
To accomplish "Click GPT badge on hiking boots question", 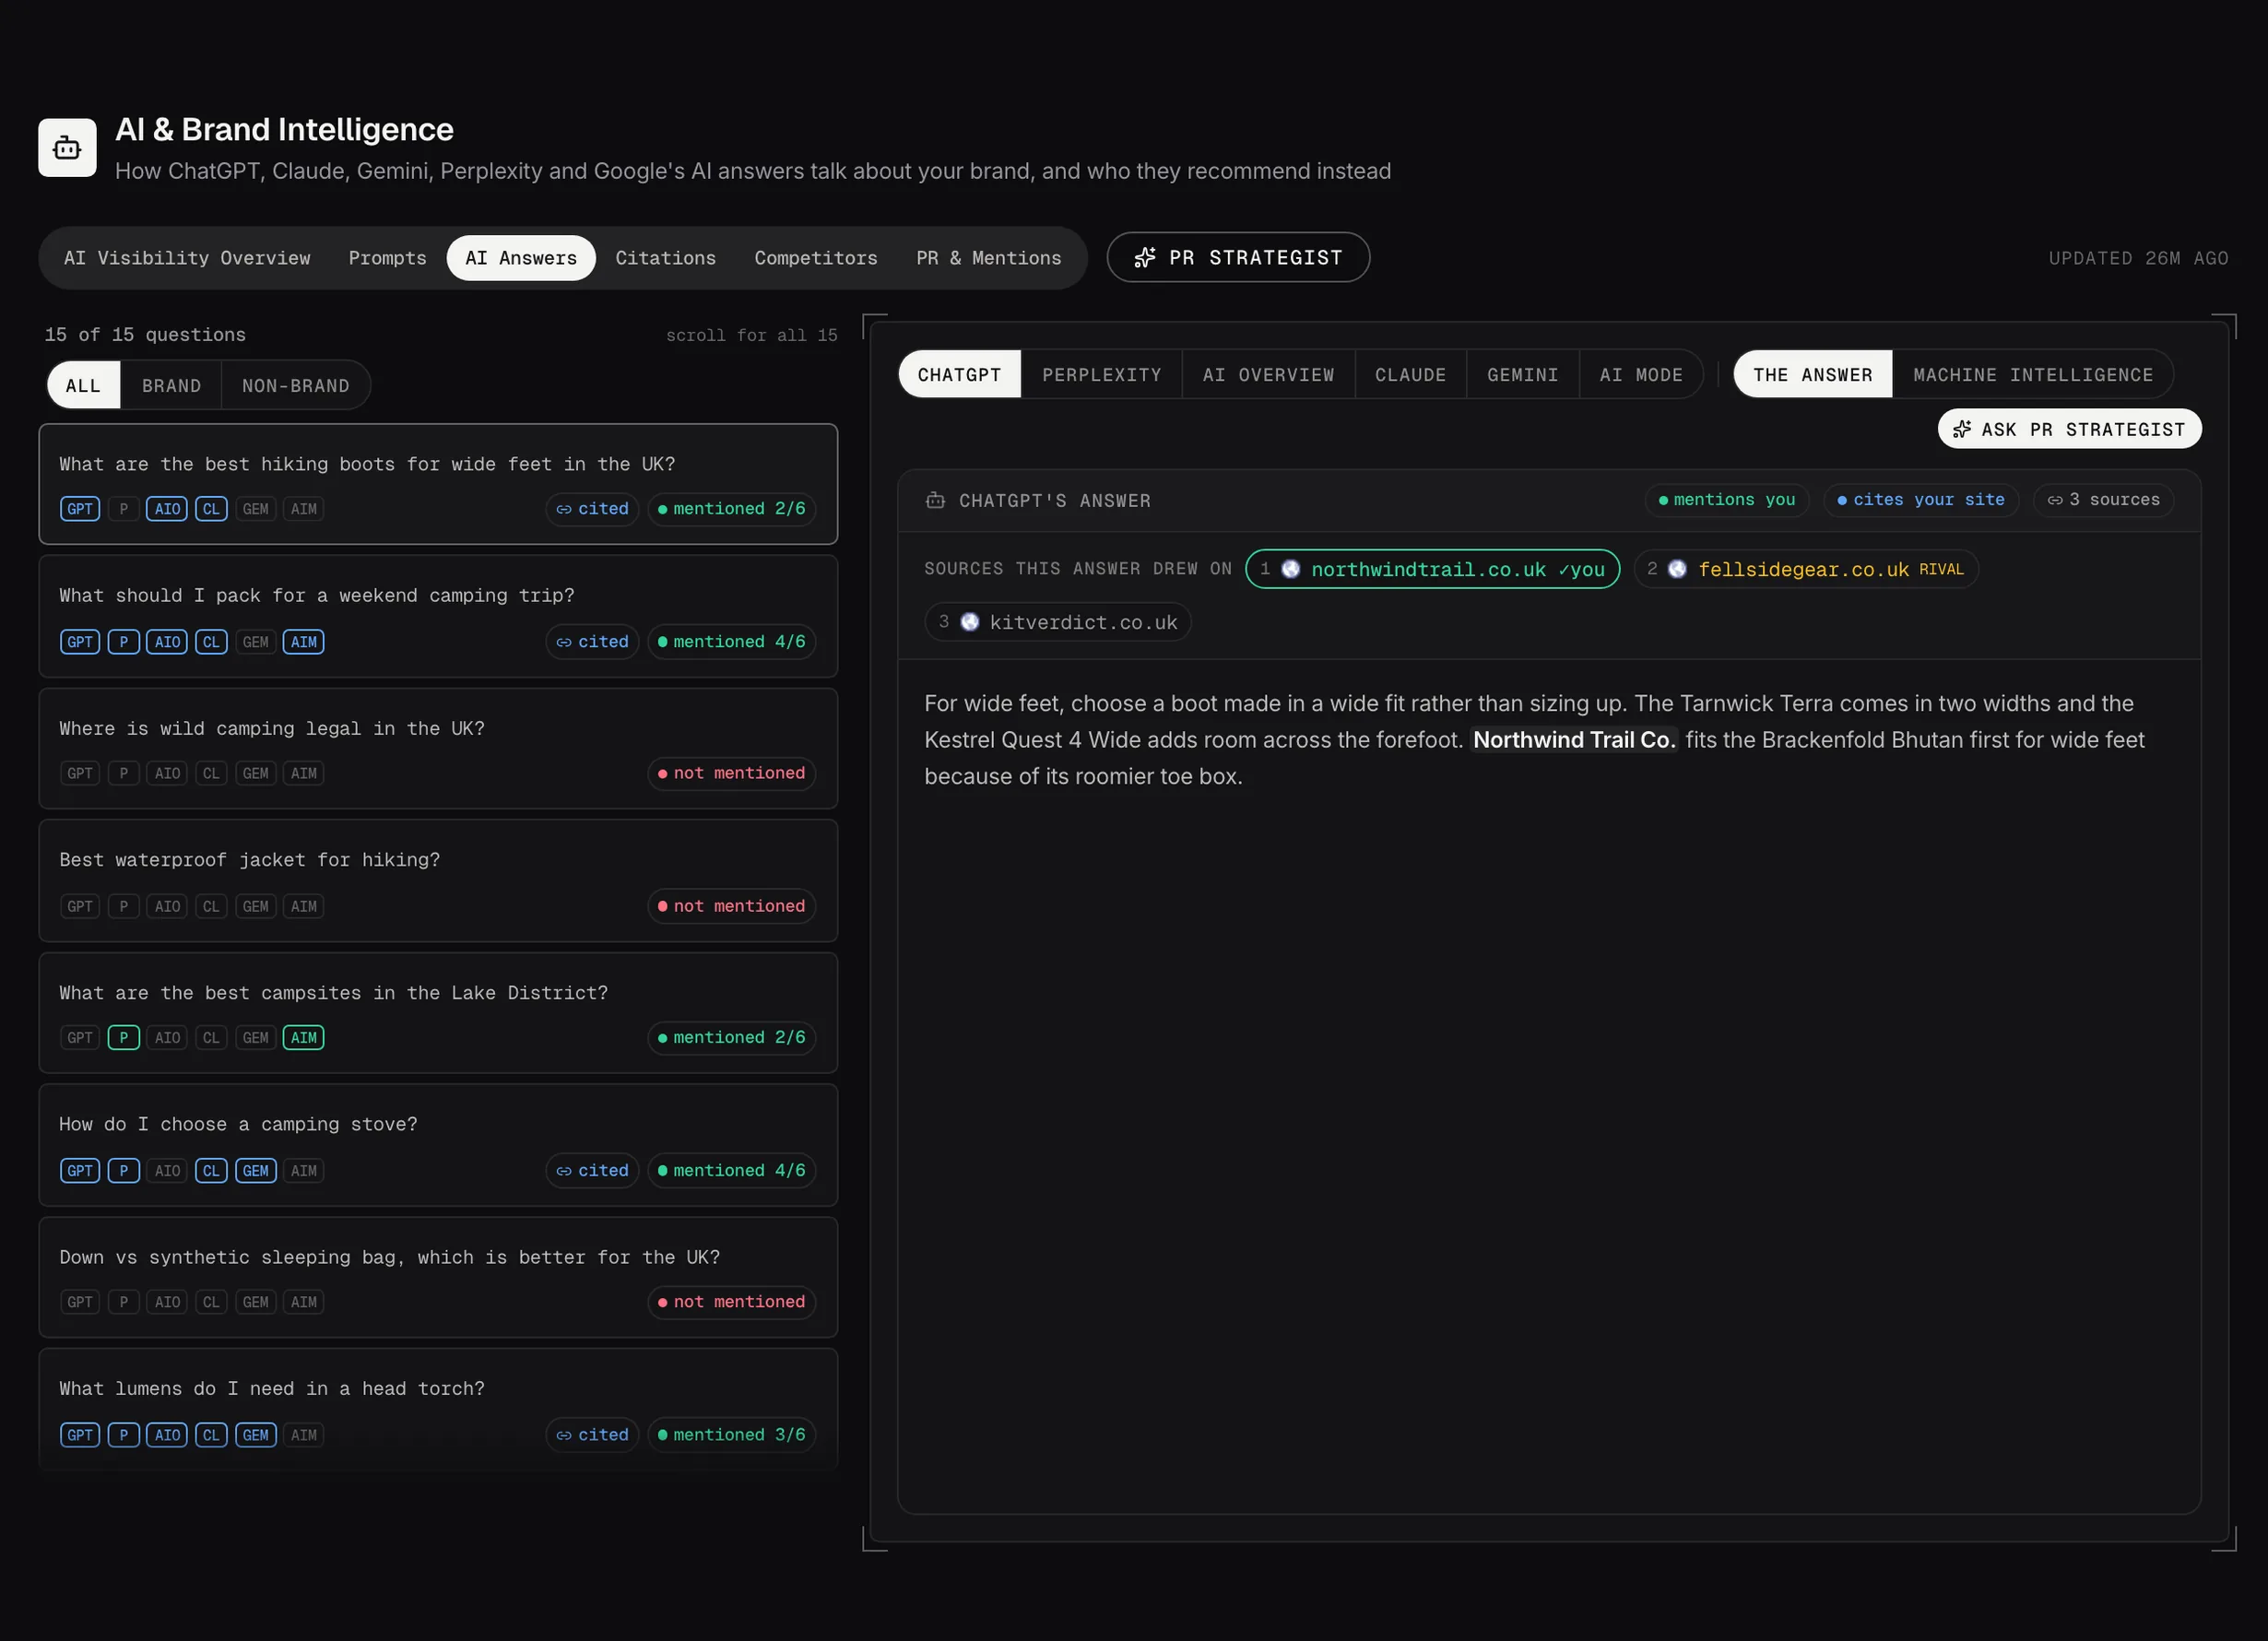I will tap(80, 509).
